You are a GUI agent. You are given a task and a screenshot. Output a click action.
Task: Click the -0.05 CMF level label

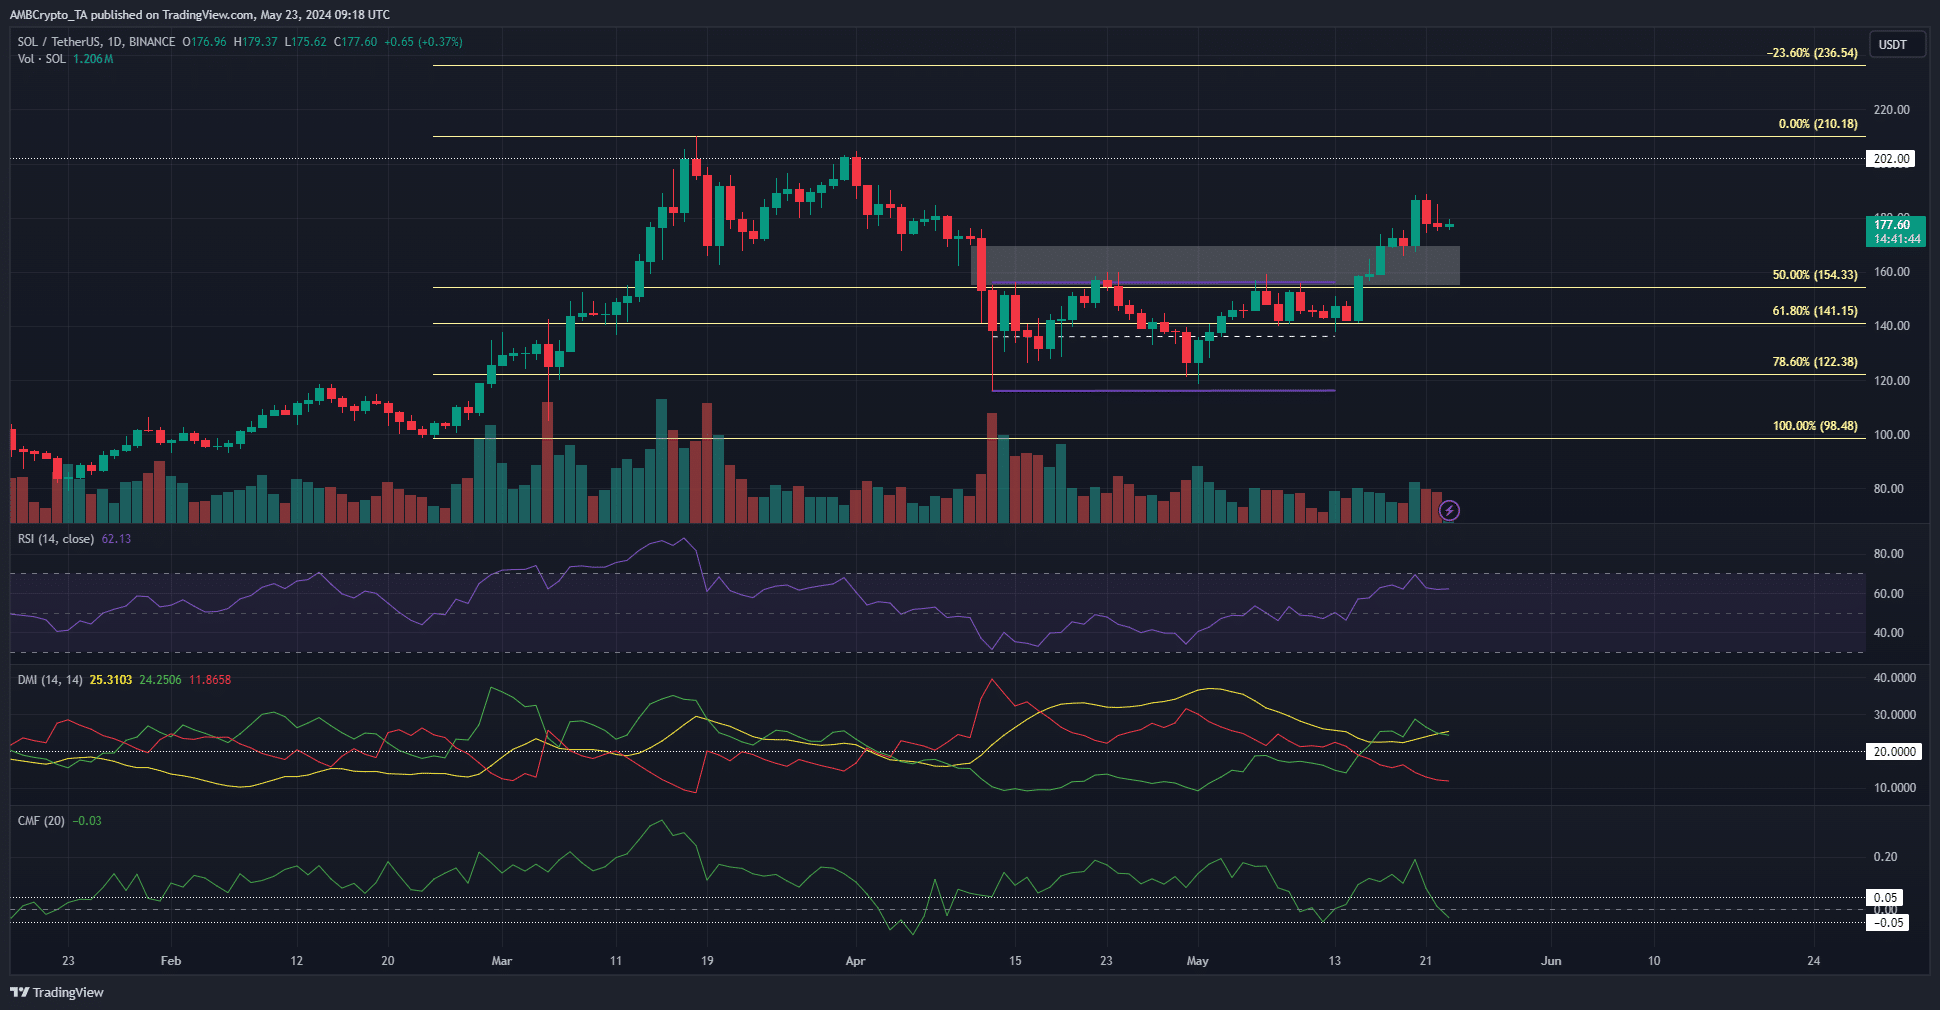[1887, 923]
